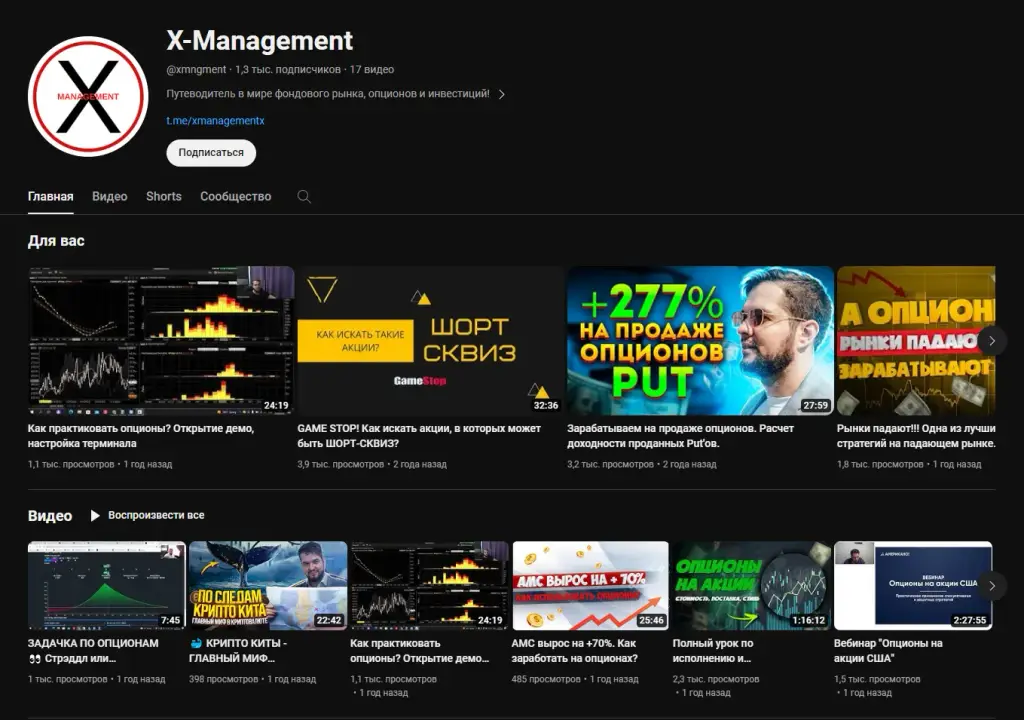Screen dimensions: 1024x720
Task: Click title 'GAME STOP! Как искать акции...'
Action: 419,436
